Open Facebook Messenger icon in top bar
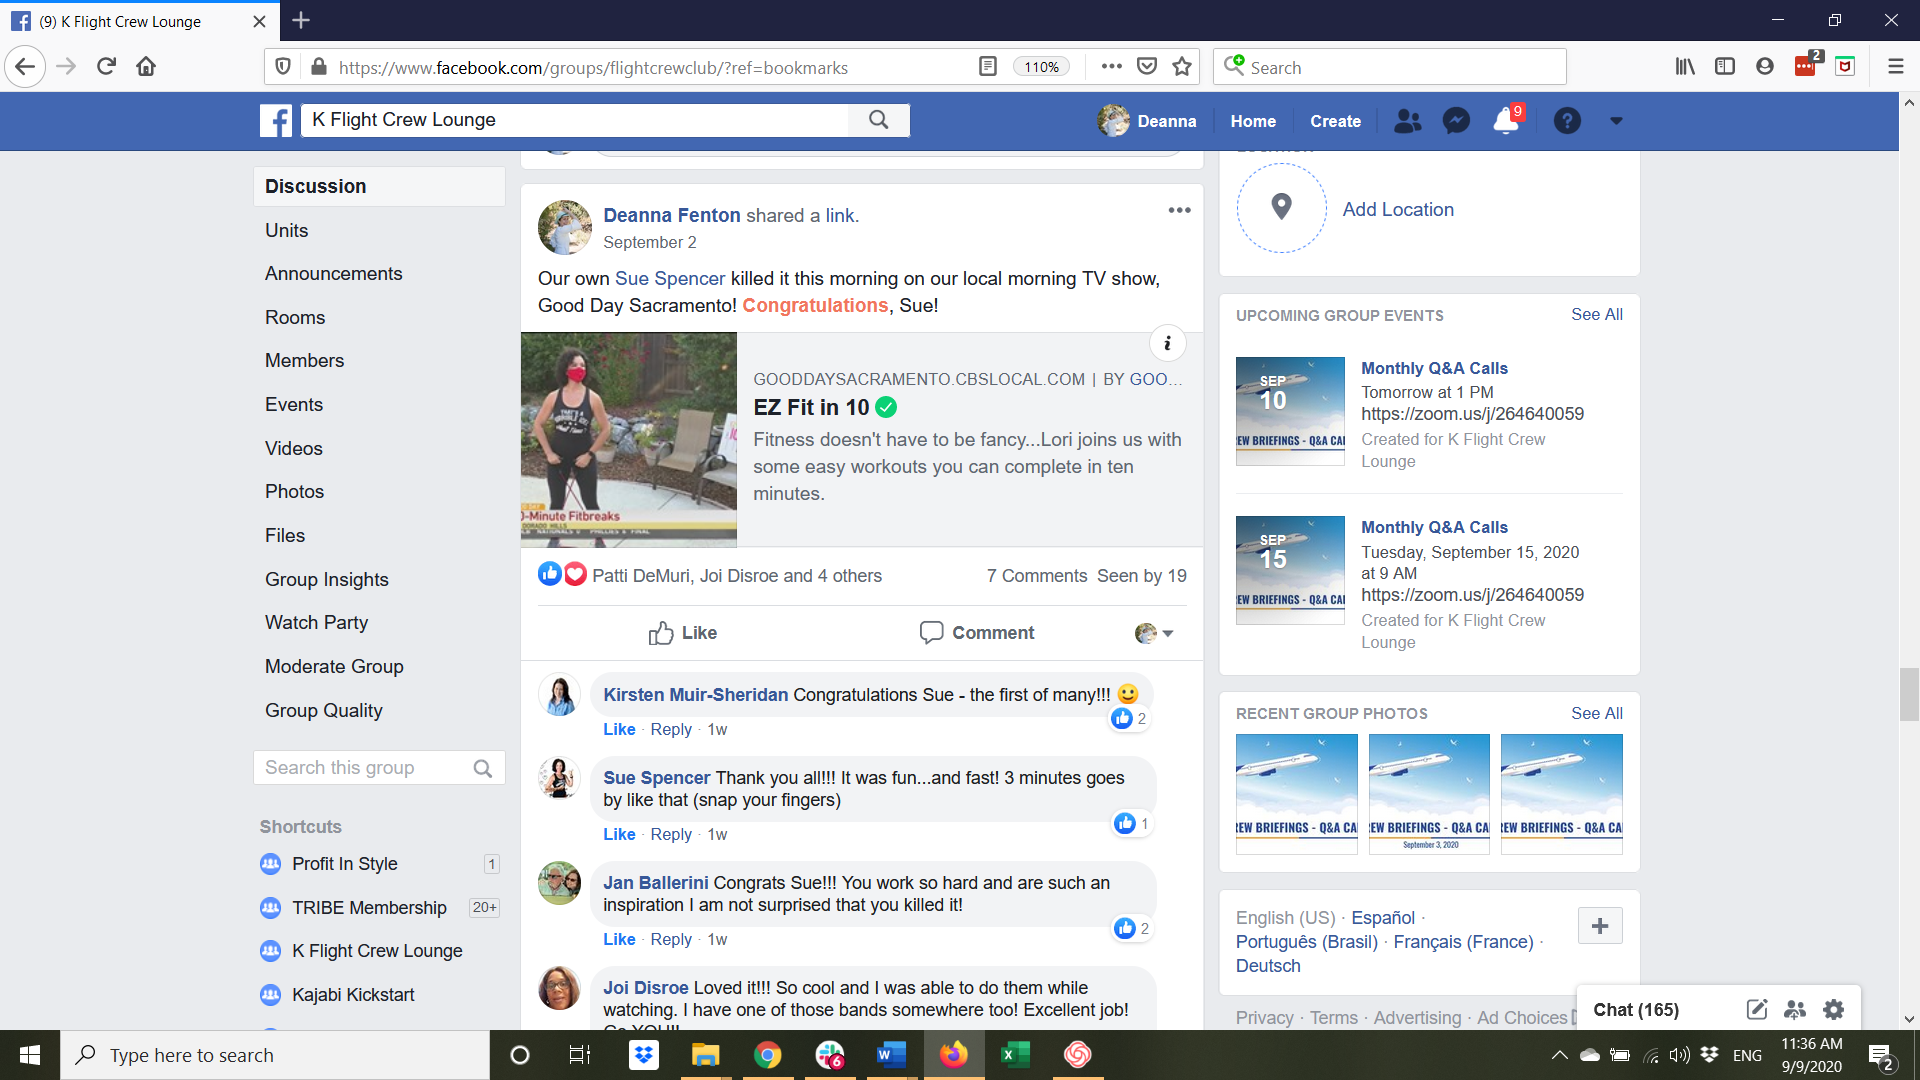The image size is (1920, 1080). (x=1456, y=121)
